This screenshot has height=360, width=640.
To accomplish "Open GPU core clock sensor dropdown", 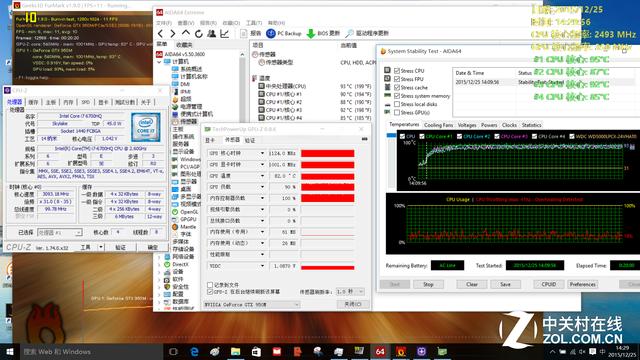I will [x=262, y=153].
